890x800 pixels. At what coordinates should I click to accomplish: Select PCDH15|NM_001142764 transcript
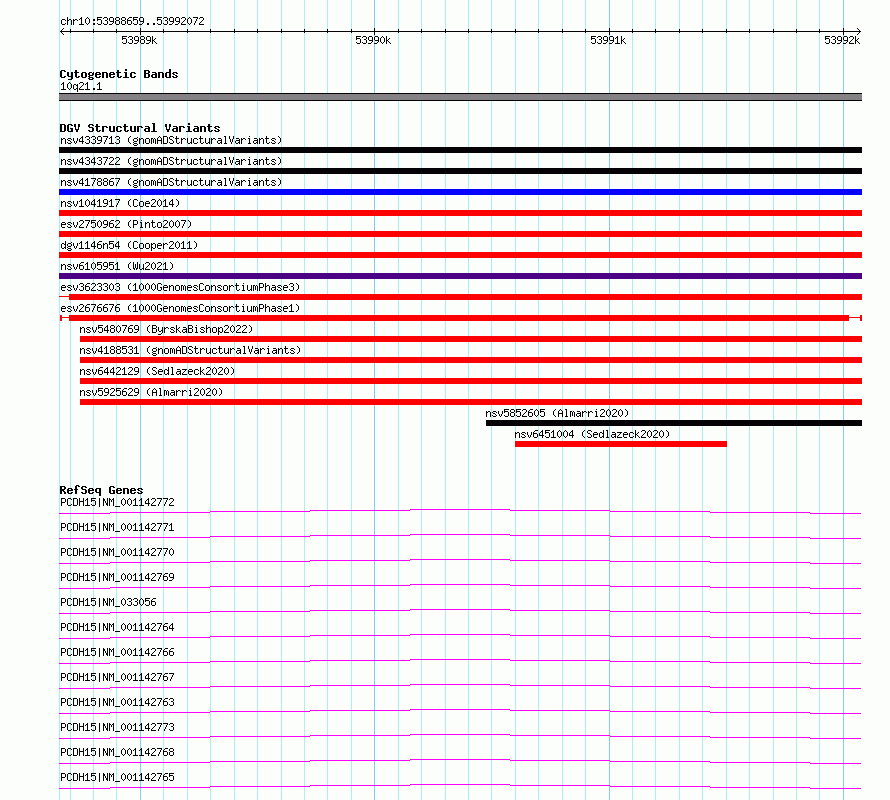[117, 627]
